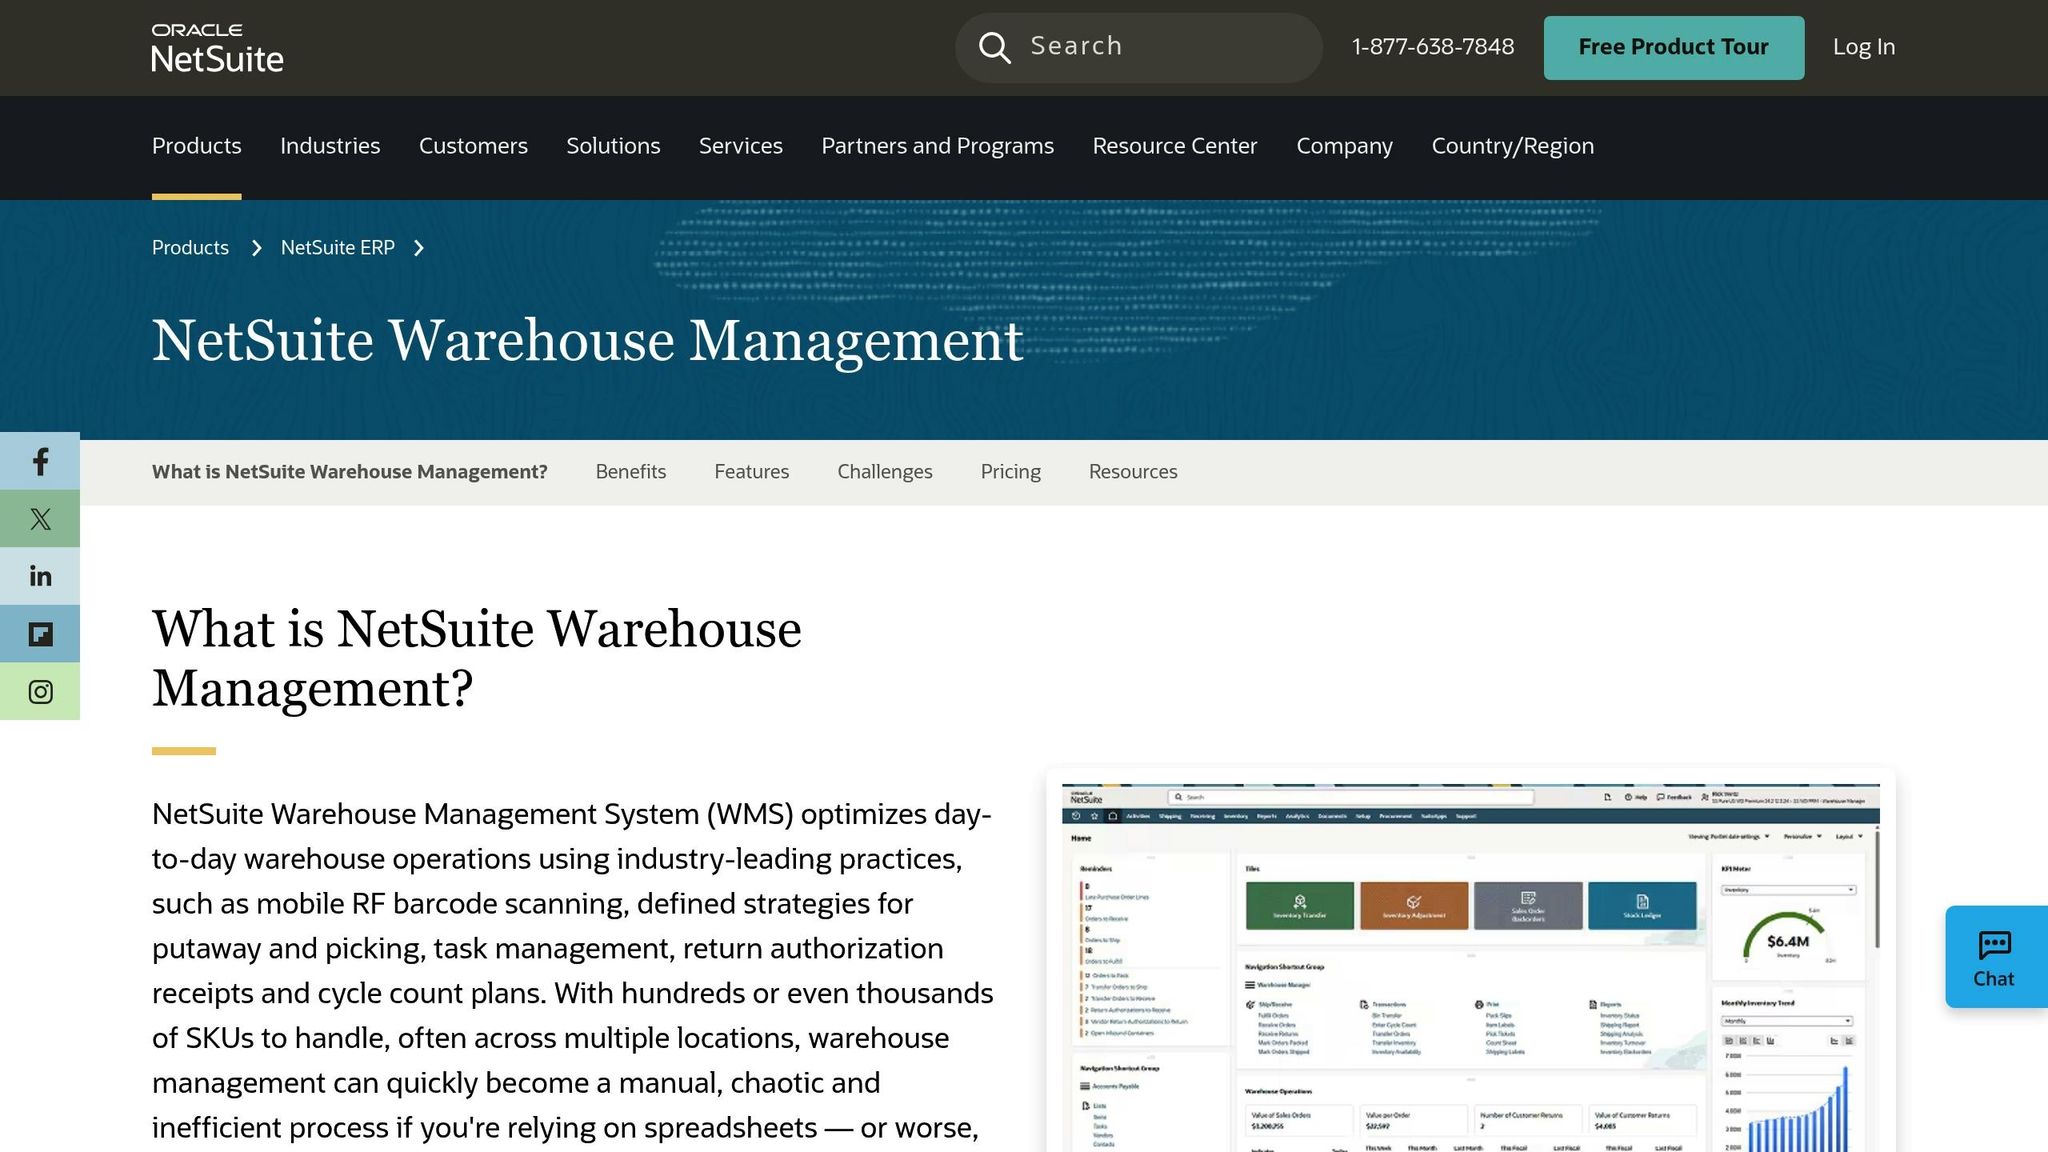Share page on X (Twitter)

click(40, 519)
